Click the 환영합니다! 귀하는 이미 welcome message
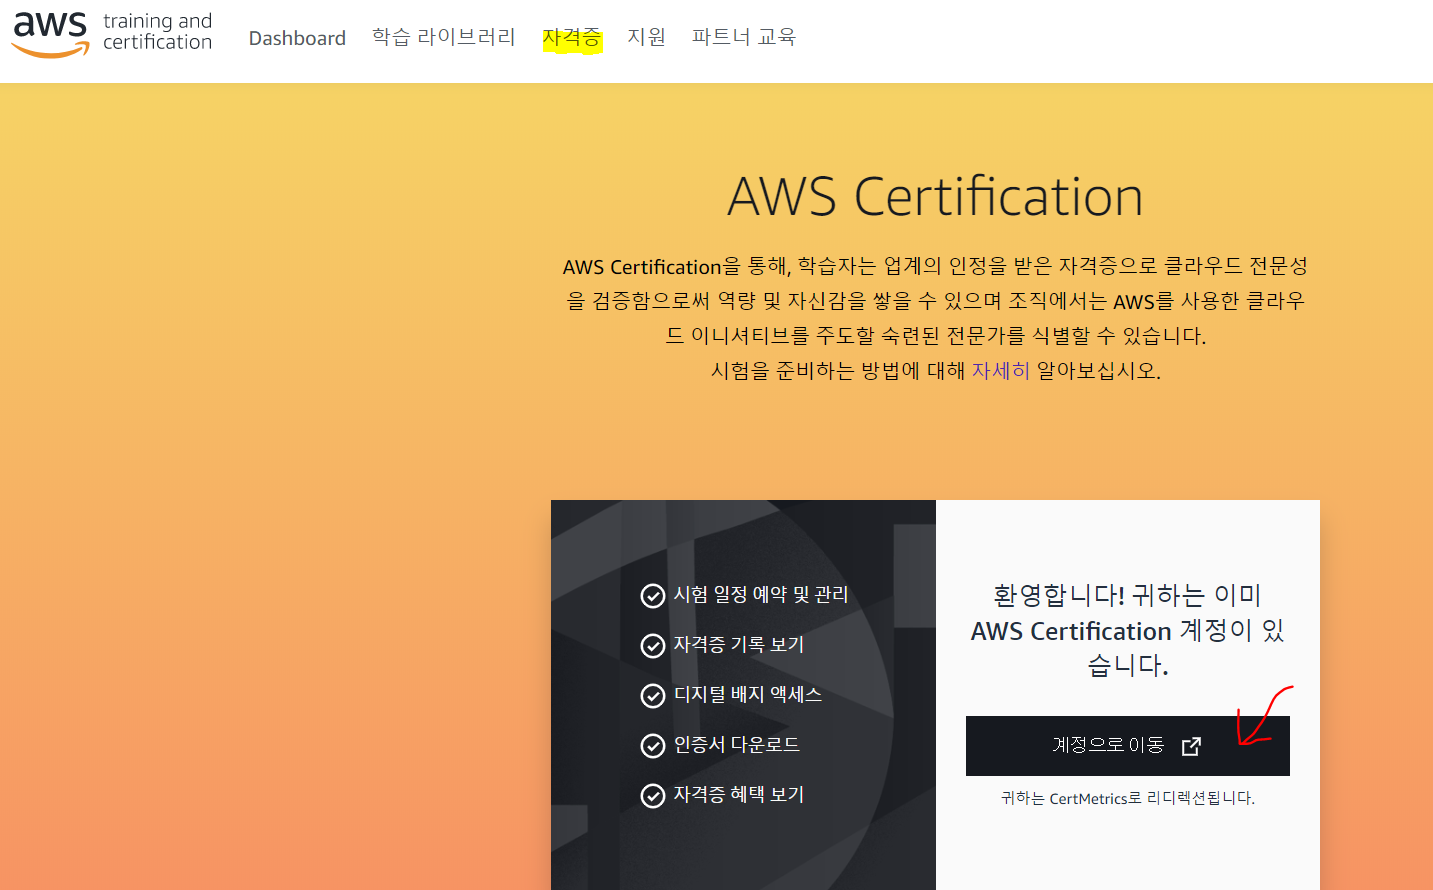The width and height of the screenshot is (1433, 890). (x=1128, y=630)
